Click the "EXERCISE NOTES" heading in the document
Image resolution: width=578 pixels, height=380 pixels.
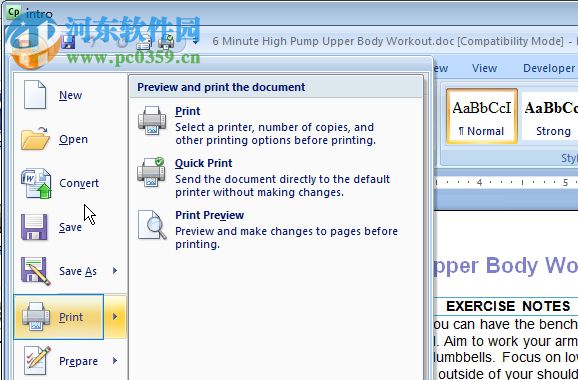point(508,306)
